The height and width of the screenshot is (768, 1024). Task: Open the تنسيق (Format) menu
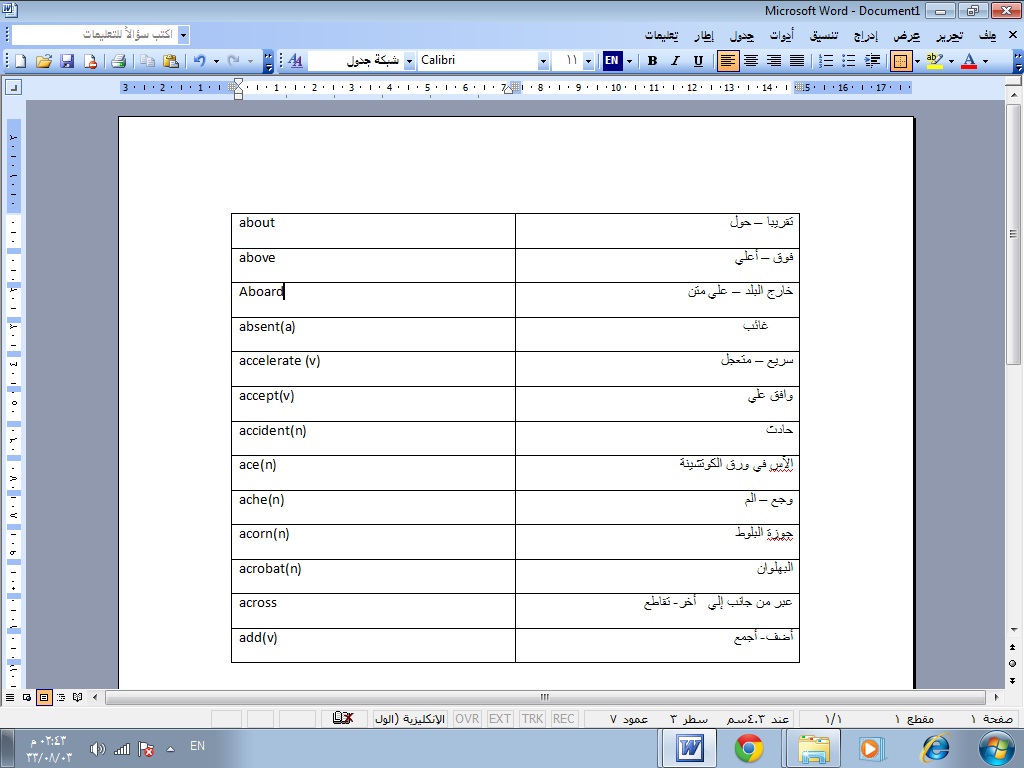click(x=824, y=35)
